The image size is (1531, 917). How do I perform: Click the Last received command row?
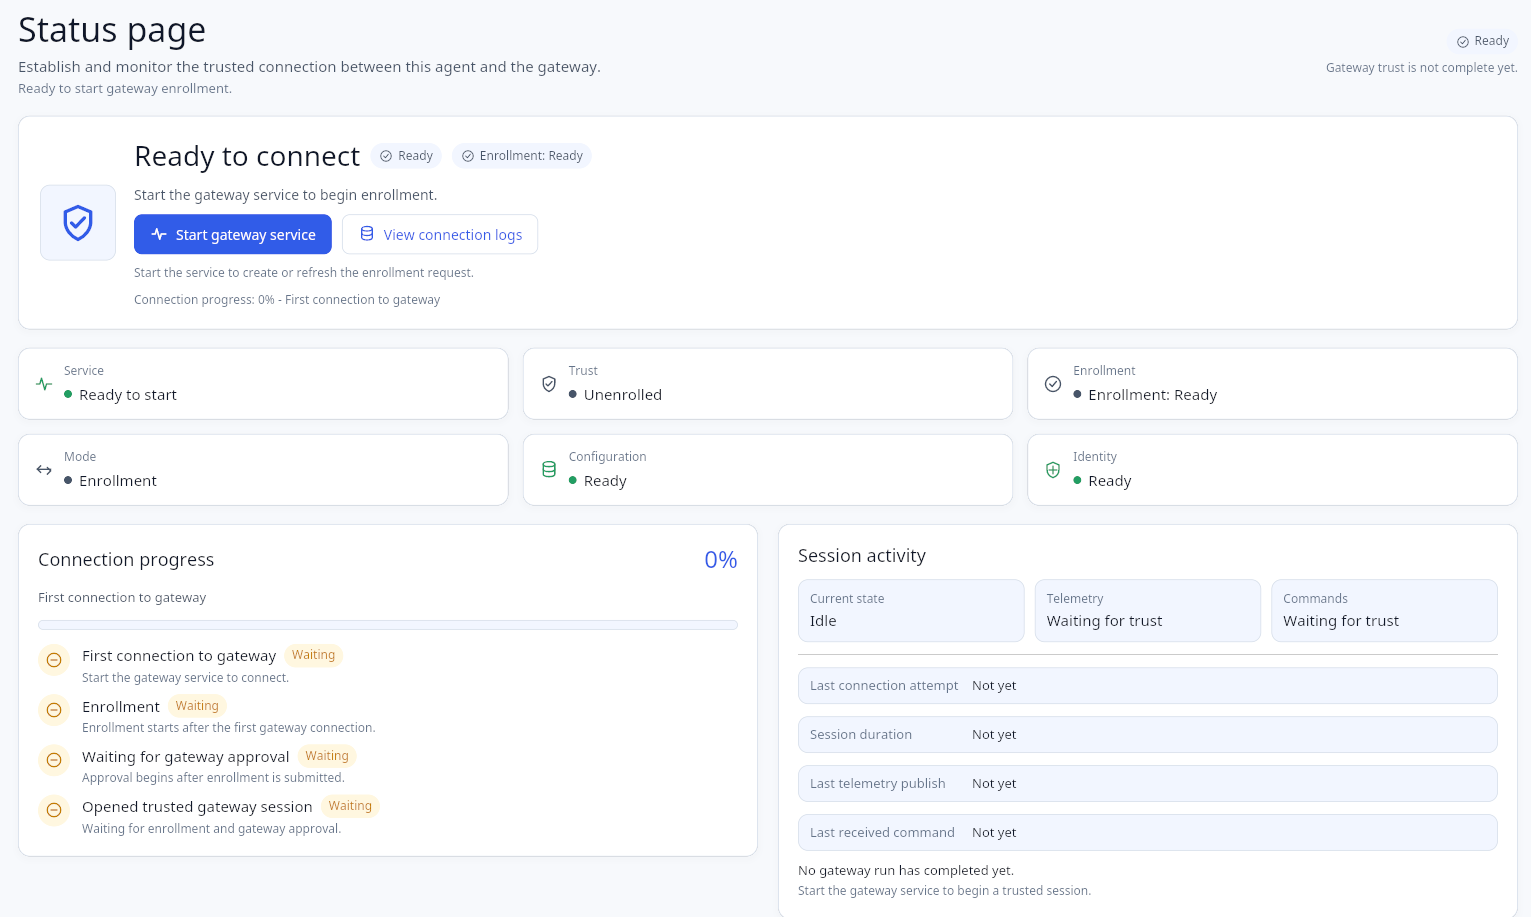click(x=1148, y=833)
